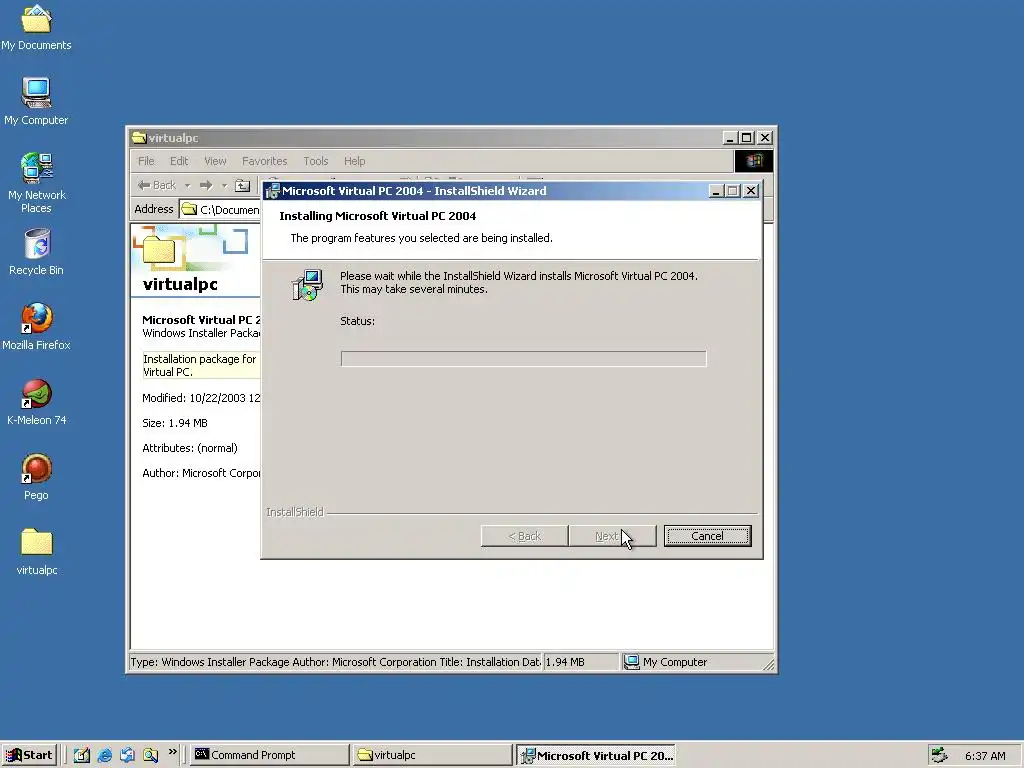Screen dimensions: 1024x768
Task: Open the Outlook Express quick launch icon
Action: tap(127, 755)
